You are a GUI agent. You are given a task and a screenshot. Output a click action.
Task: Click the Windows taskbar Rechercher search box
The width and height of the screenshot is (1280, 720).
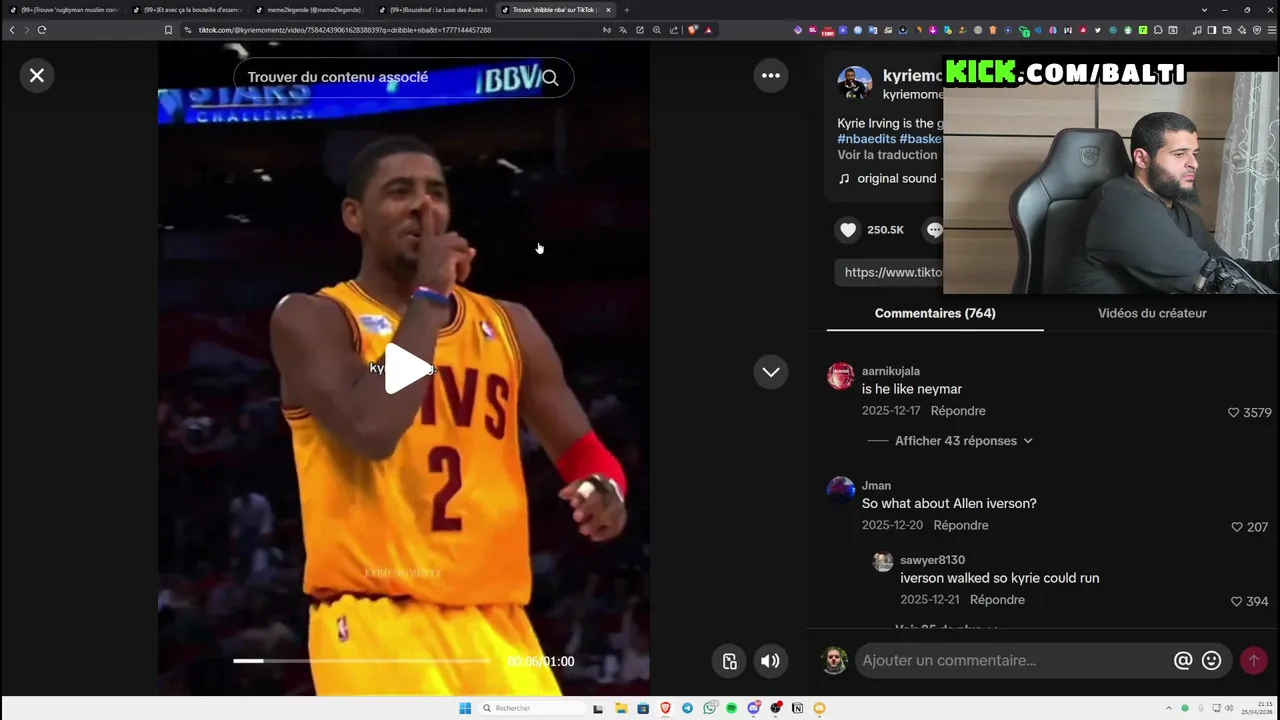(x=530, y=708)
